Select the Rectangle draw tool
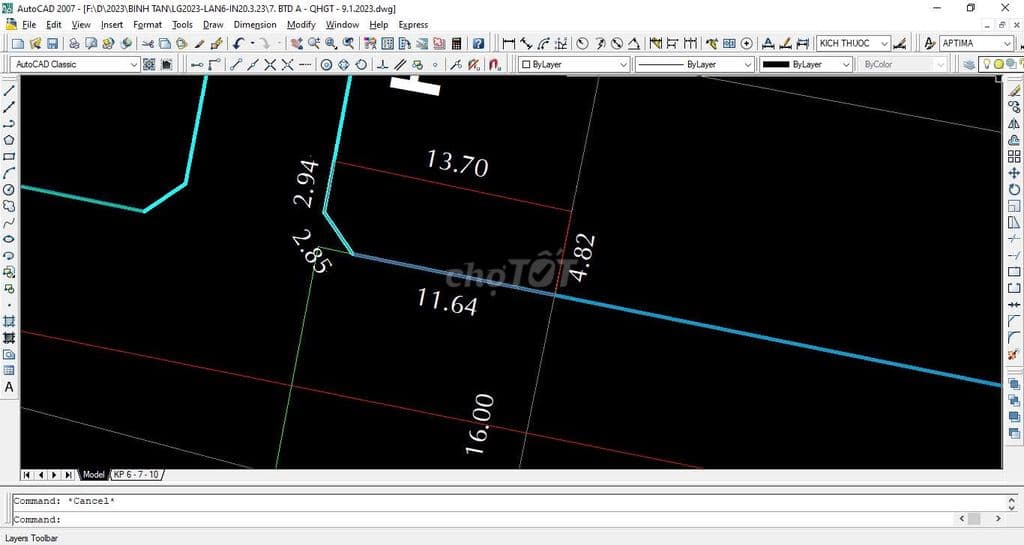1024x545 pixels. (x=9, y=157)
